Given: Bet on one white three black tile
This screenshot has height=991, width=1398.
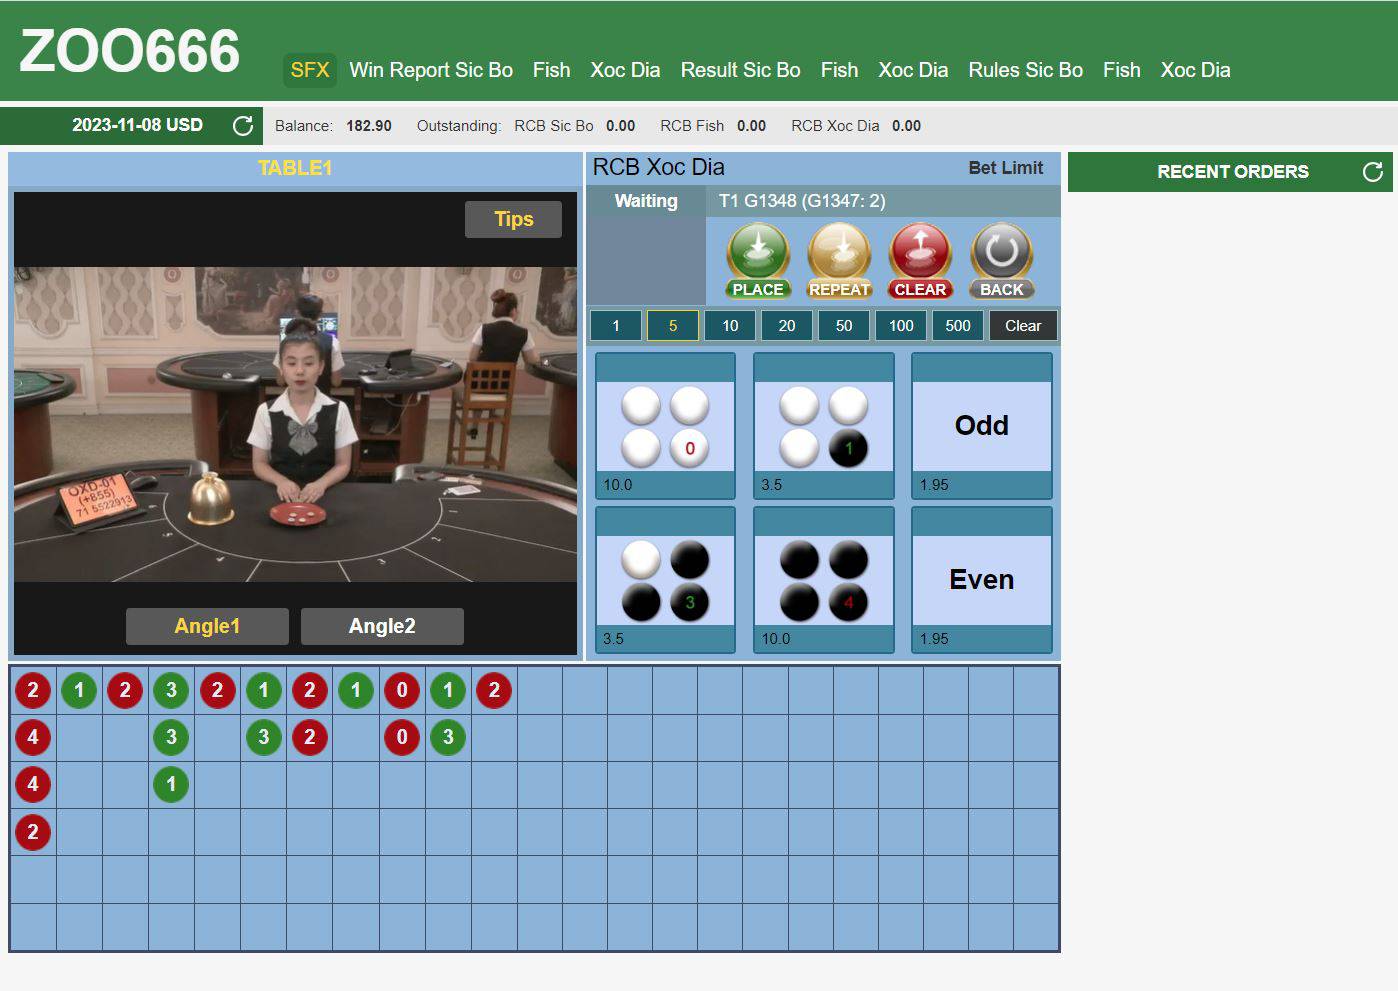Looking at the screenshot, I should coord(665,580).
